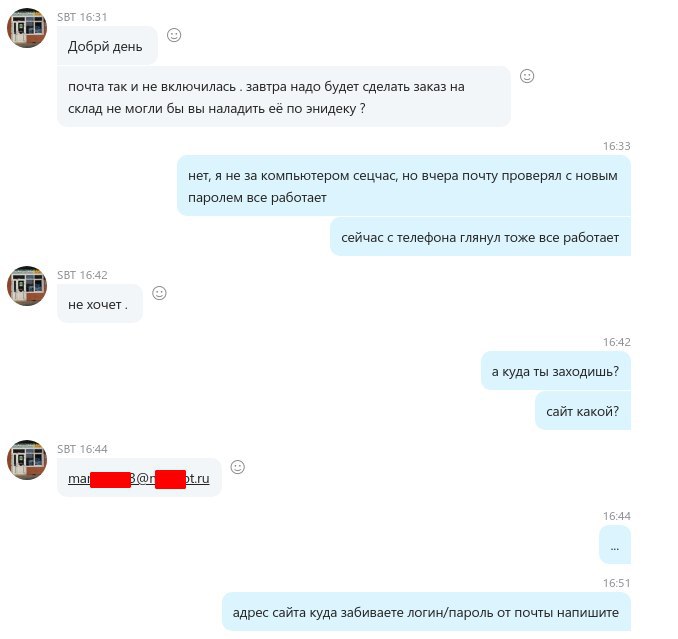Viewport: 678px width, 639px height.
Task: Click reaction smiley next to the email address
Action: coord(237,467)
